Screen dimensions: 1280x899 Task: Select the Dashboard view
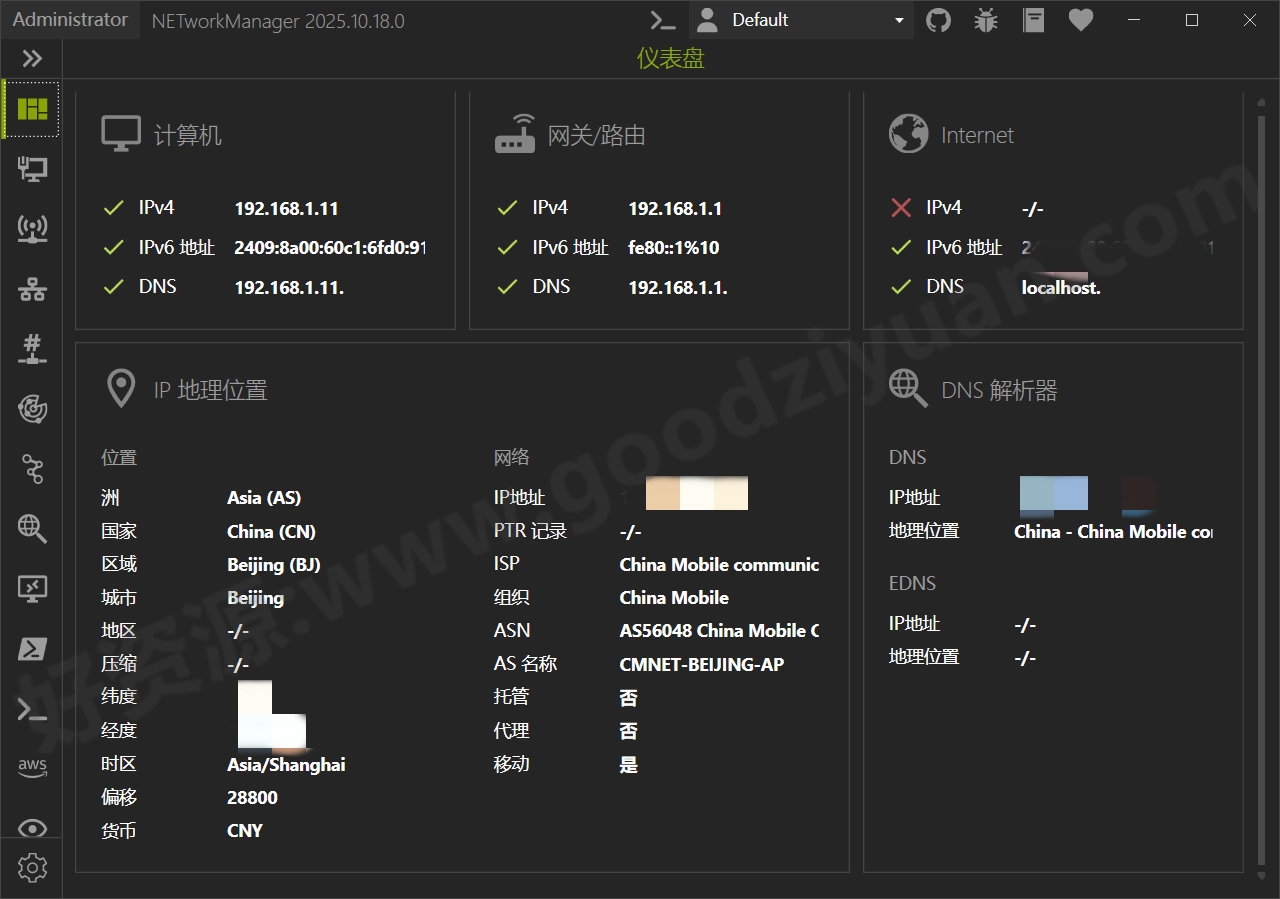pyautogui.click(x=31, y=109)
